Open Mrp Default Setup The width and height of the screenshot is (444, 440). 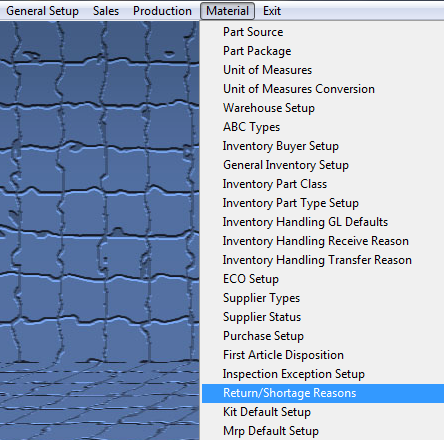pos(323,431)
